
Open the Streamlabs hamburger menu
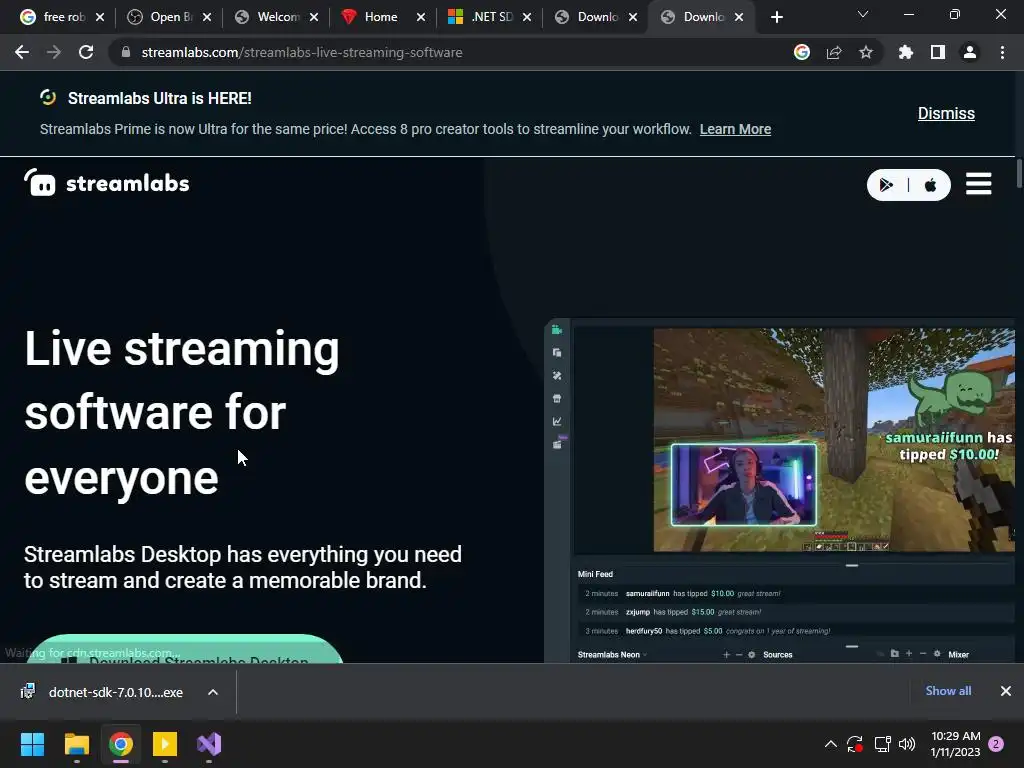pyautogui.click(x=978, y=184)
